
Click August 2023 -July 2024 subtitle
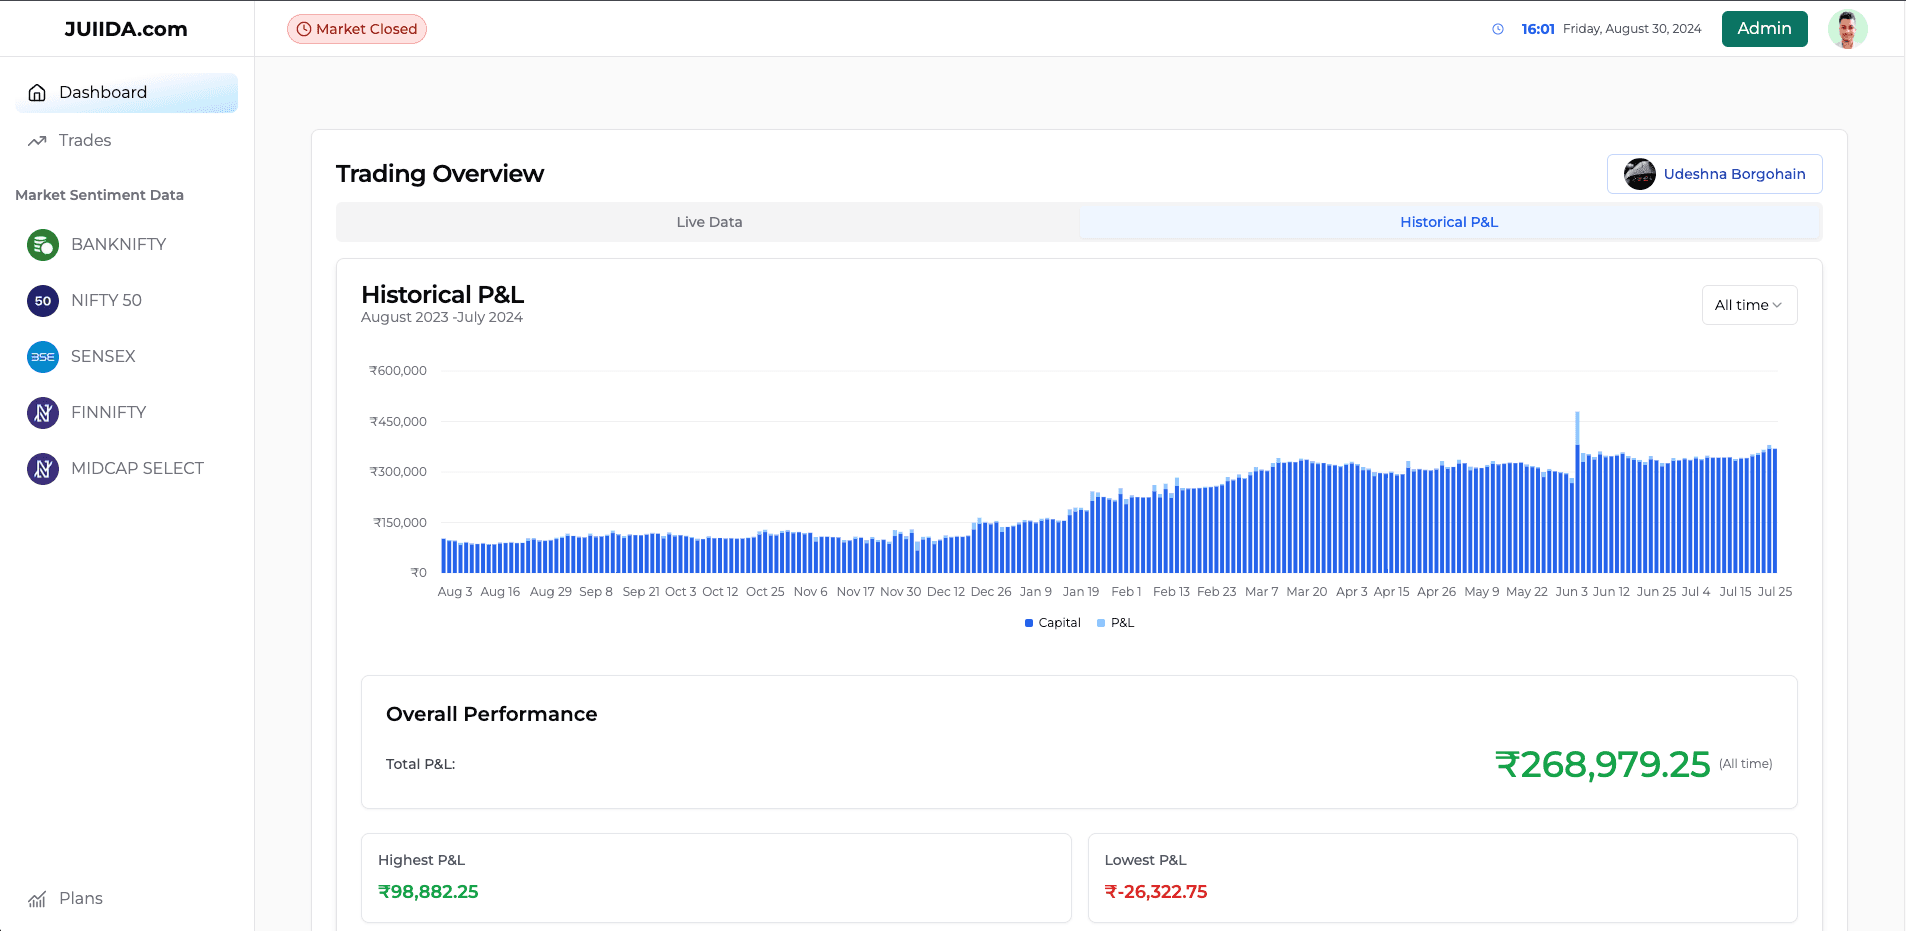442,317
